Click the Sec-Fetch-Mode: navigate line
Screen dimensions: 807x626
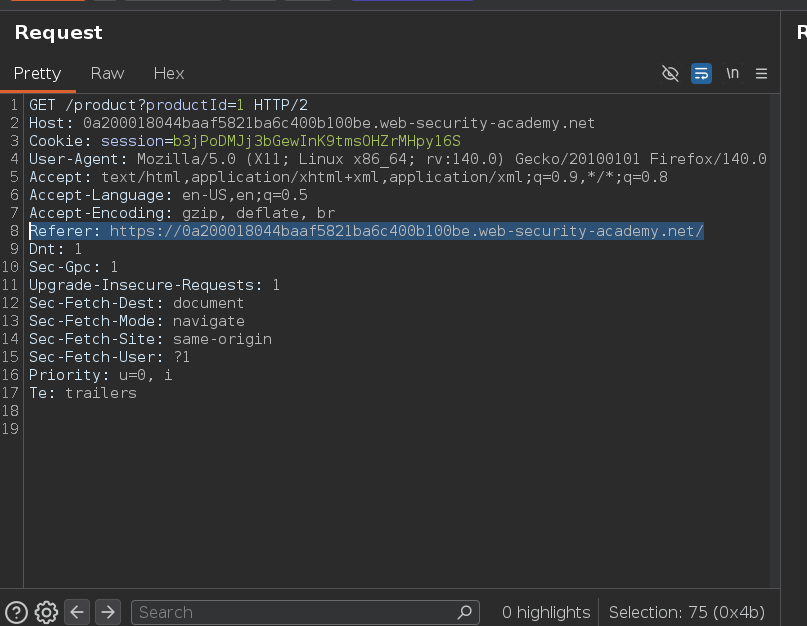[x=137, y=321]
